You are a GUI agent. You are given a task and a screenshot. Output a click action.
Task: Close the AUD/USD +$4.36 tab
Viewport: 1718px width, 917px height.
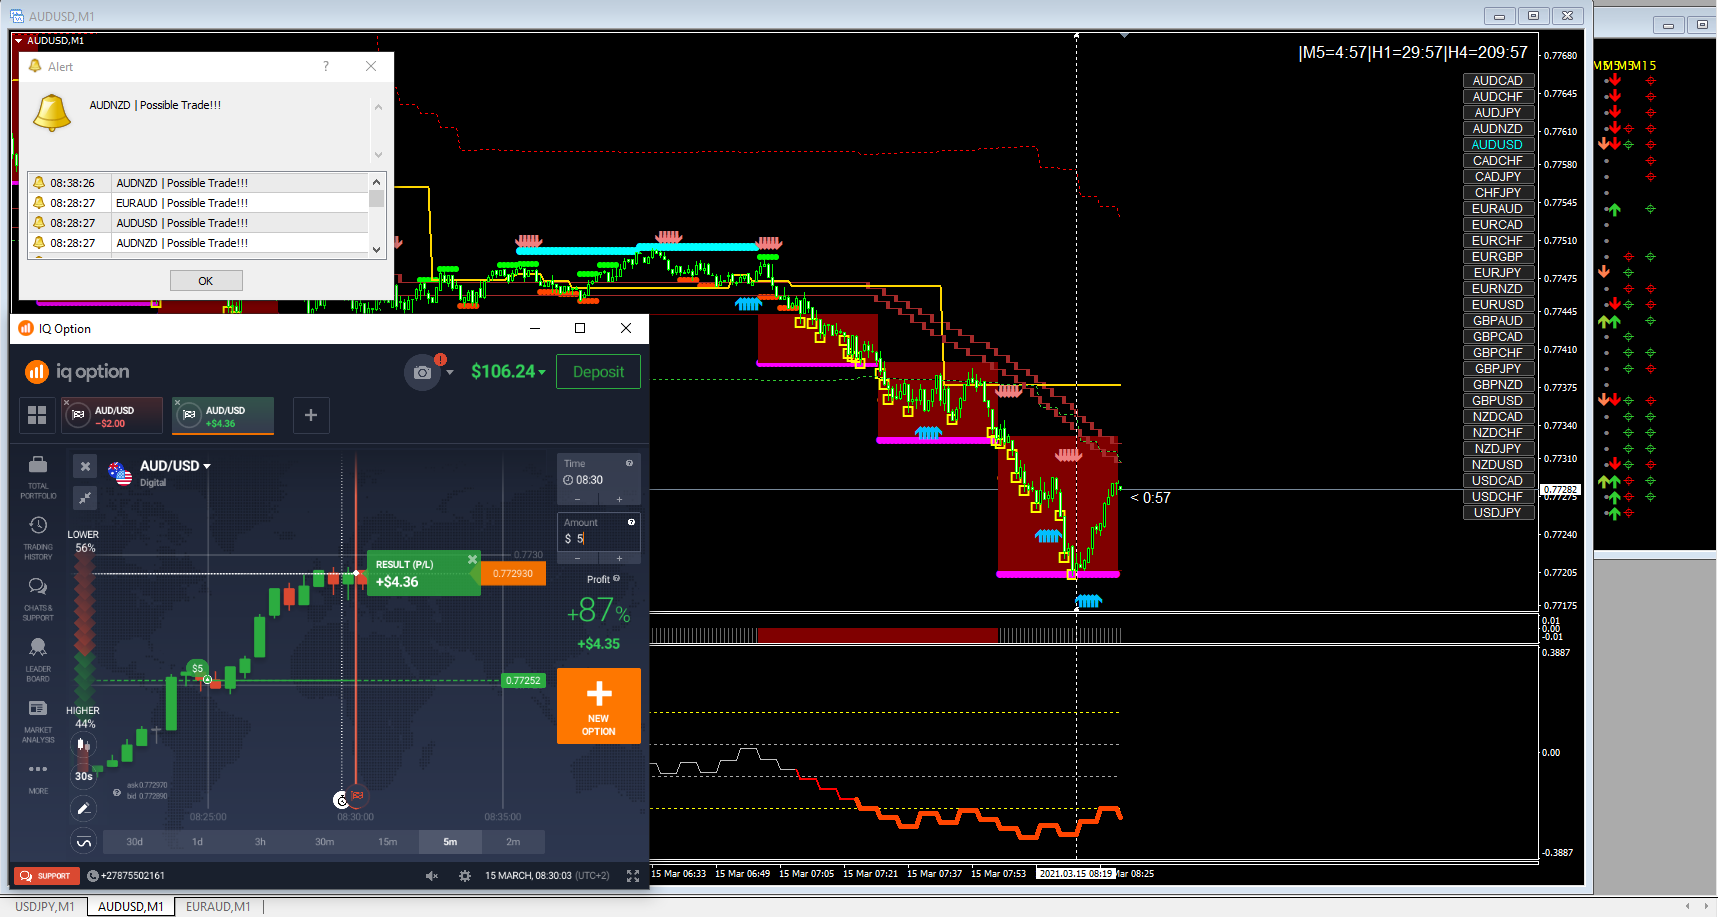[178, 403]
